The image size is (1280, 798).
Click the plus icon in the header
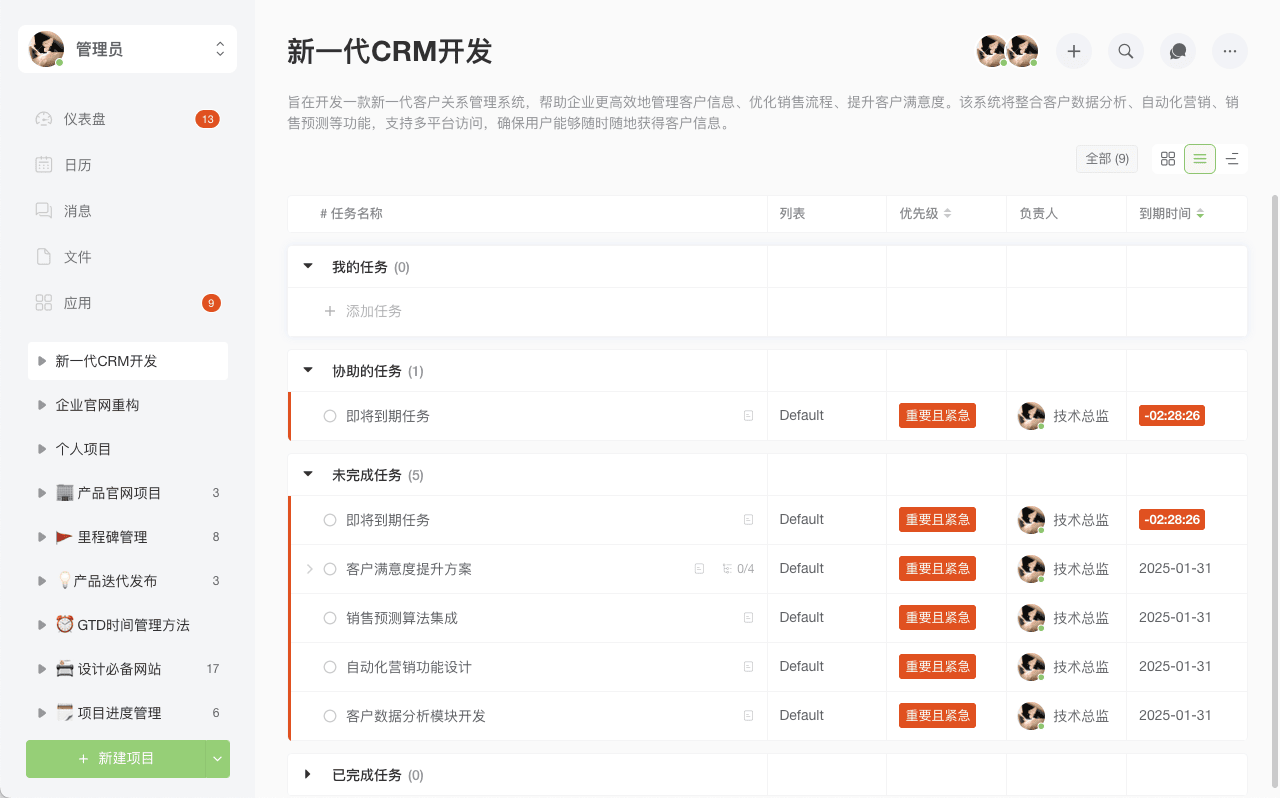pyautogui.click(x=1074, y=51)
